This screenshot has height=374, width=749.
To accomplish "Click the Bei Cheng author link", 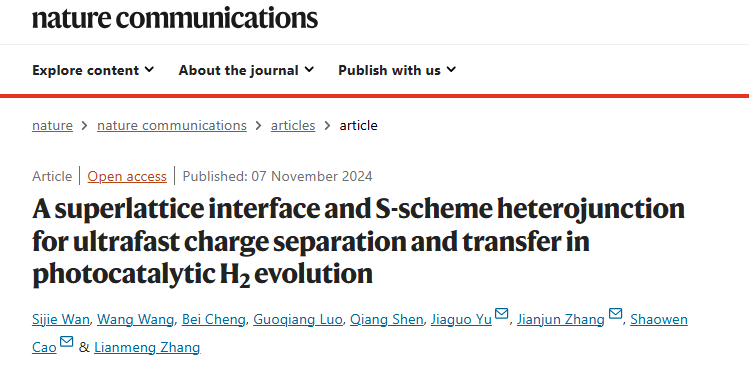I will (214, 320).
